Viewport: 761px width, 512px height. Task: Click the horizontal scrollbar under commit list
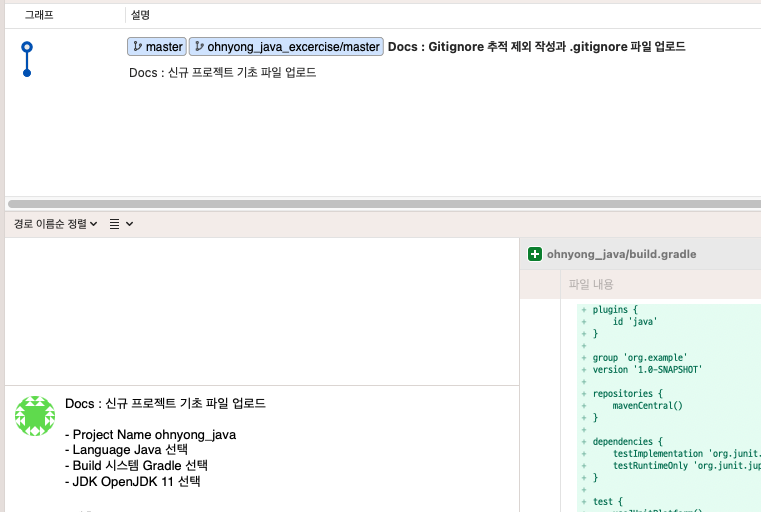[x=384, y=204]
